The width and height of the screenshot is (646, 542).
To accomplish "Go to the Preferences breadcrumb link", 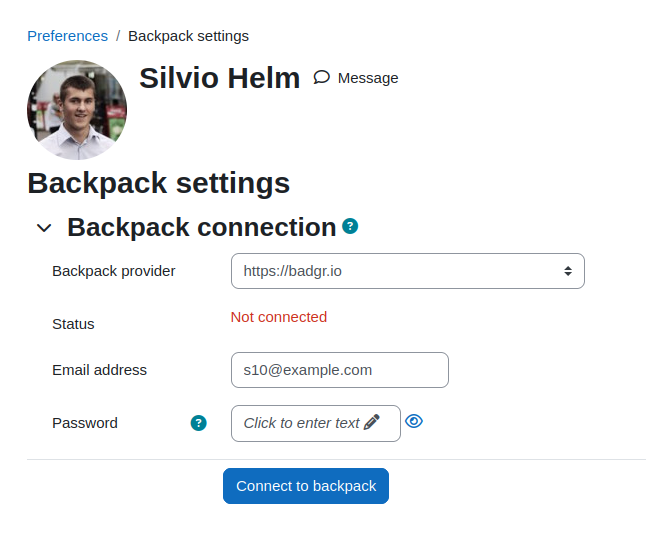I will click(68, 36).
